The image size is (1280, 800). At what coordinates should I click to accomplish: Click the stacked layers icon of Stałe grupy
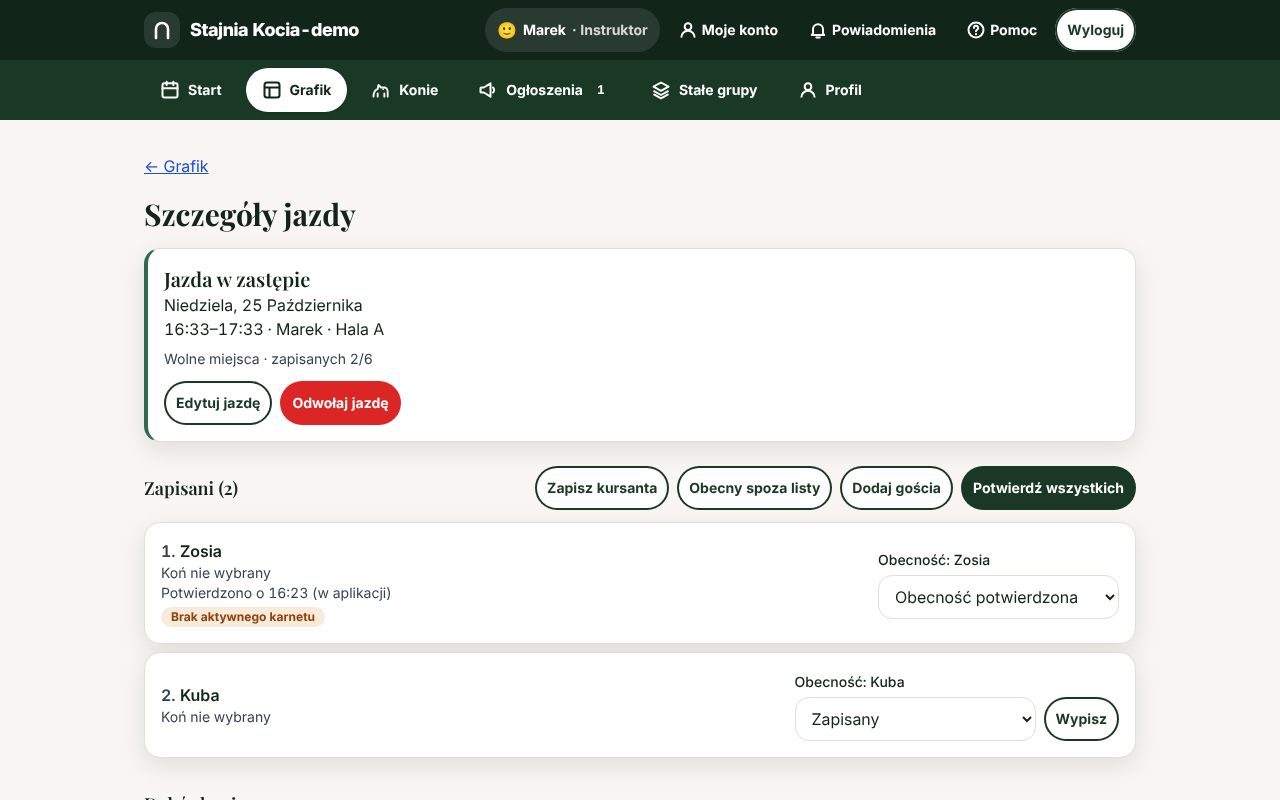[661, 90]
